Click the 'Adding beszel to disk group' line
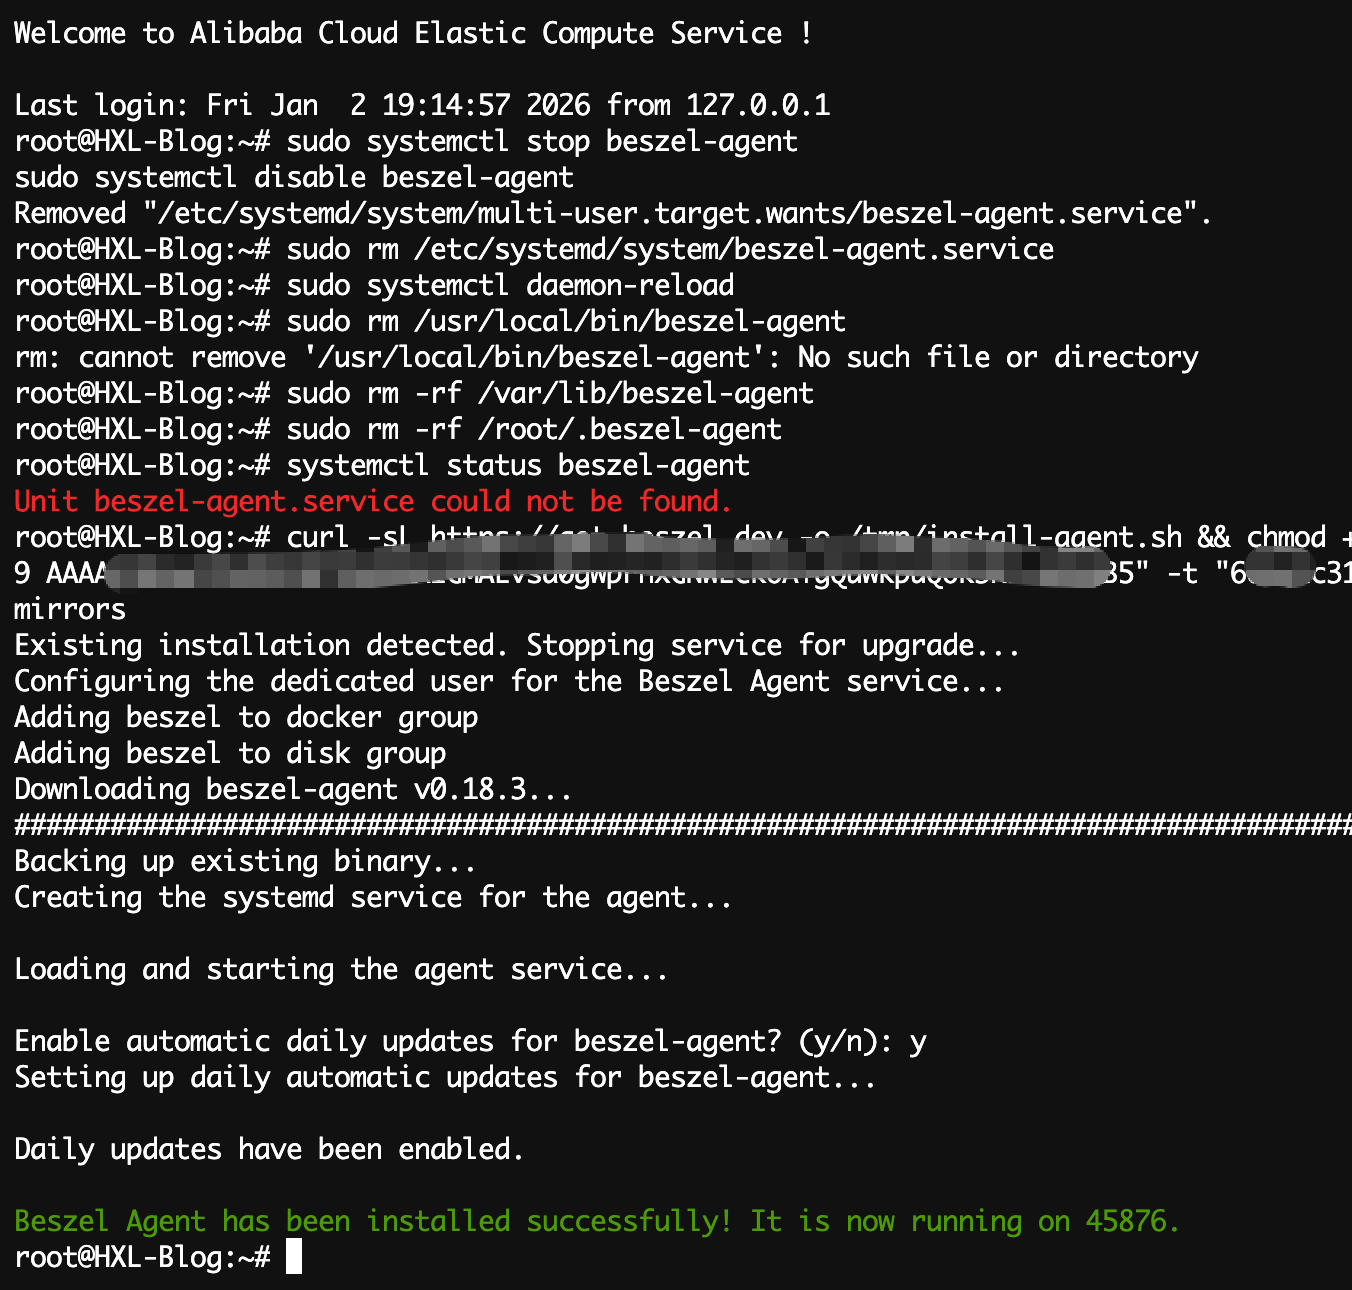Image resolution: width=1352 pixels, height=1290 pixels. (230, 753)
